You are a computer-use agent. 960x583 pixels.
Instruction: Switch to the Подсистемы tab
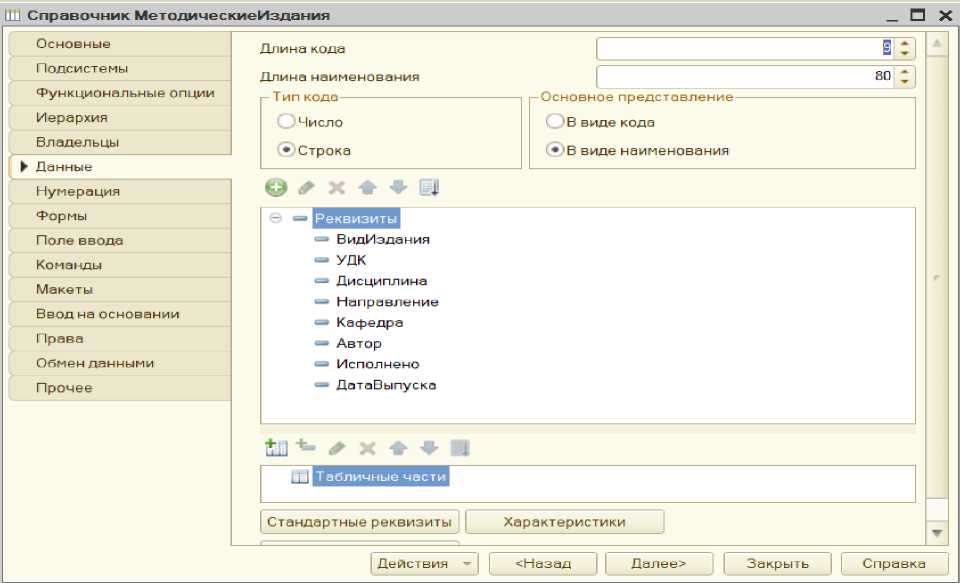pos(121,69)
